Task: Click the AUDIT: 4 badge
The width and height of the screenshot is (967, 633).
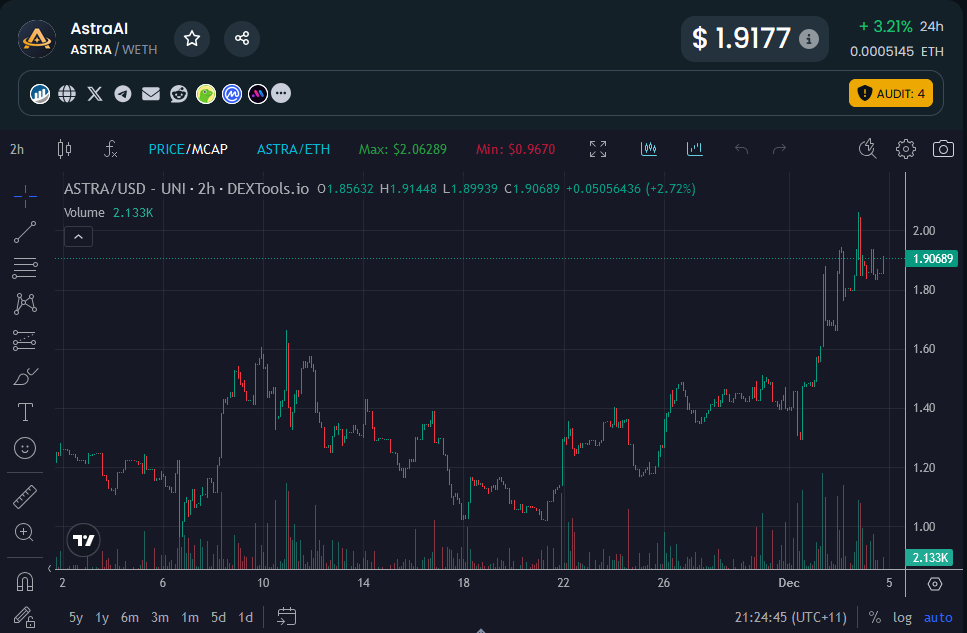Action: point(891,93)
